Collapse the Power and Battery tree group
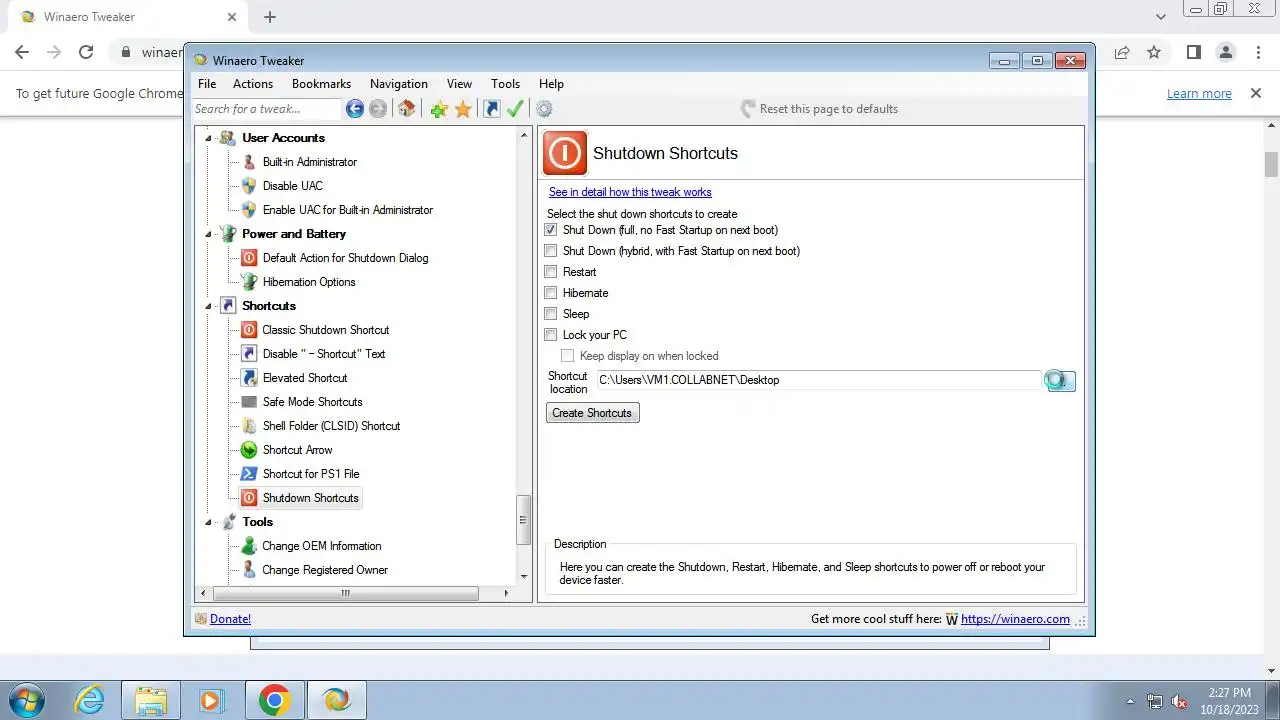The image size is (1280, 720). click(x=209, y=234)
